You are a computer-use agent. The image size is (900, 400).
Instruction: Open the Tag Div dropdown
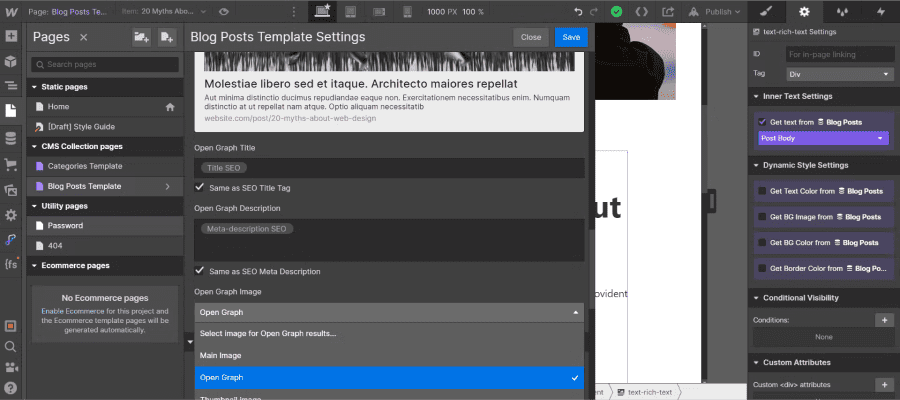click(840, 74)
